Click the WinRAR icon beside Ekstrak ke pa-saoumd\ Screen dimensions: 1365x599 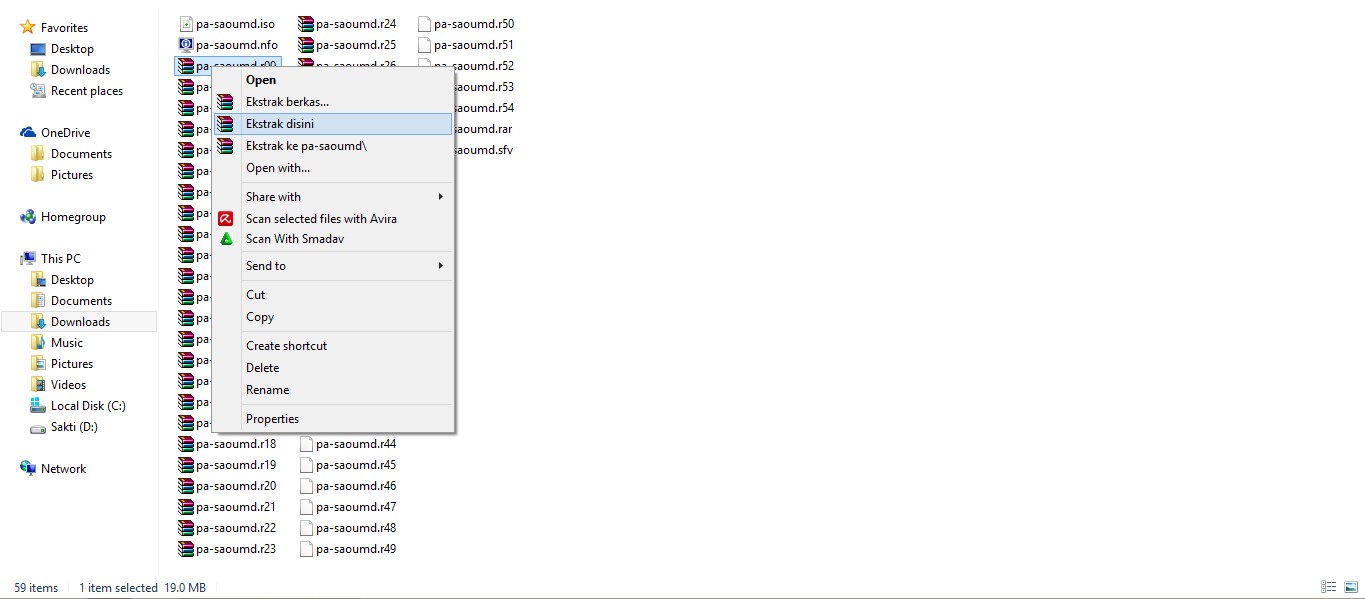[x=226, y=146]
